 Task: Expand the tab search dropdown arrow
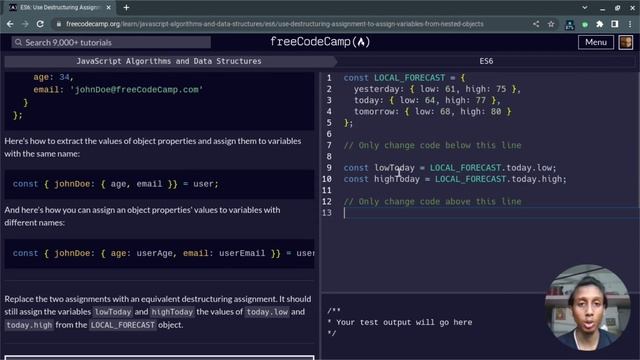point(585,7)
